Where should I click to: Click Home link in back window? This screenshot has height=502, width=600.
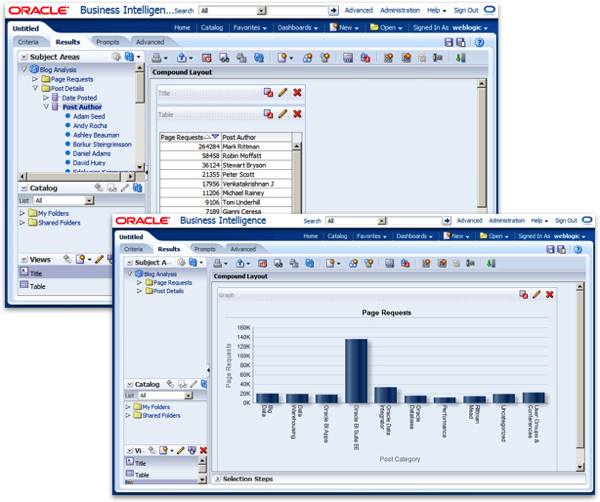182,28
